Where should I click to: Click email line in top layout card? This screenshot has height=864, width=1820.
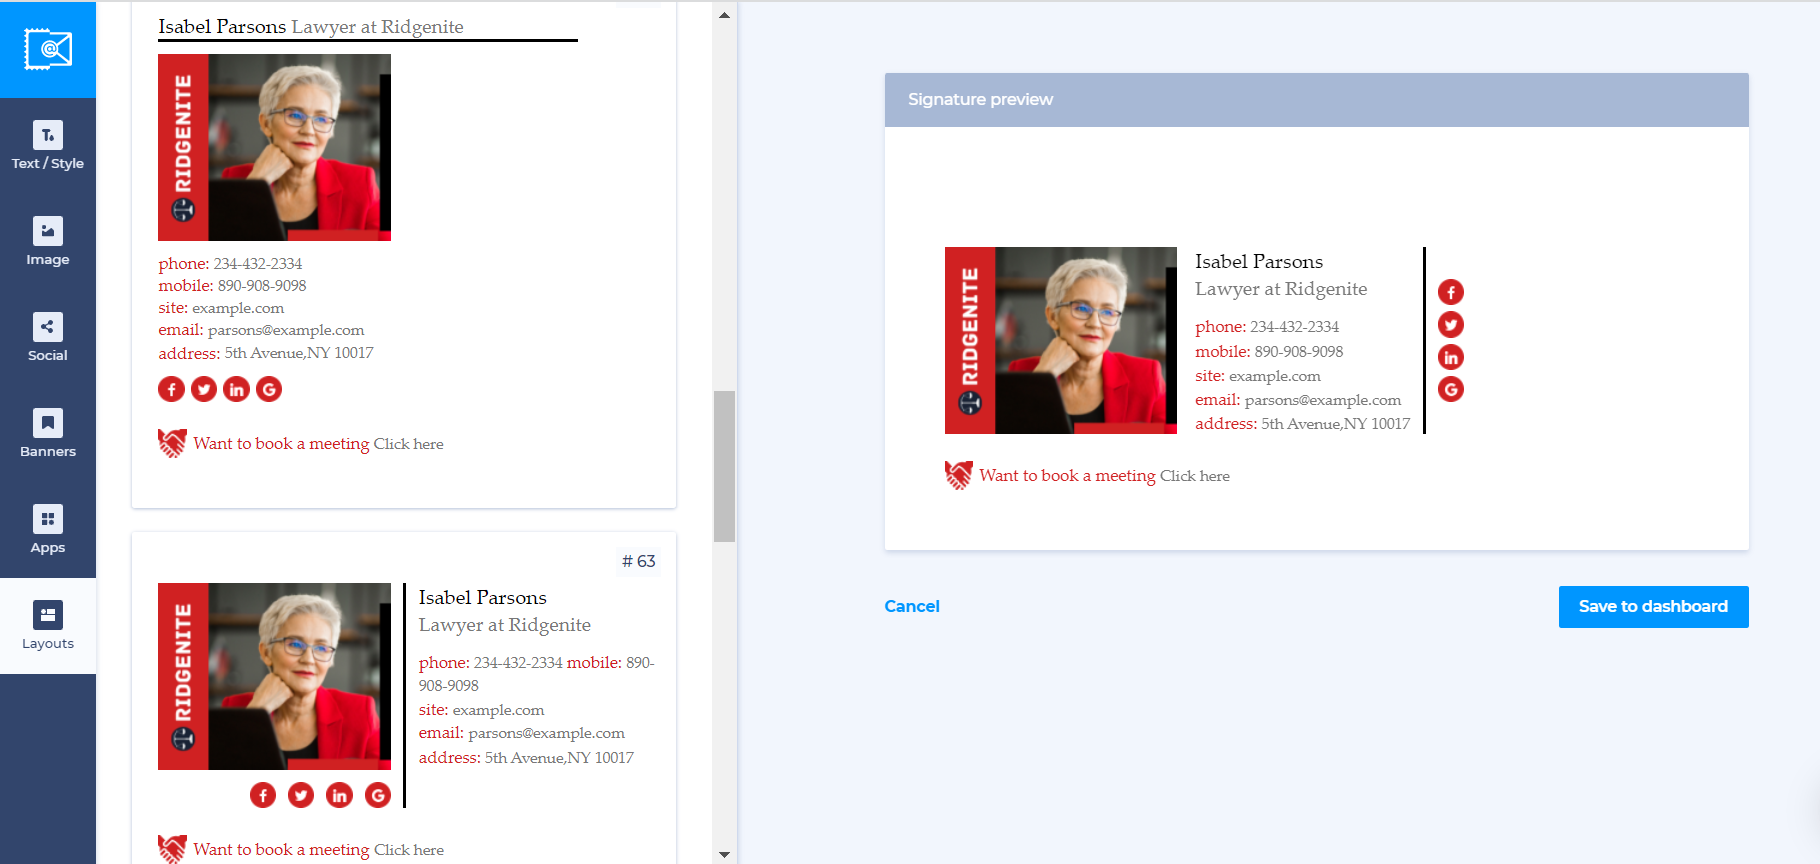(x=261, y=330)
